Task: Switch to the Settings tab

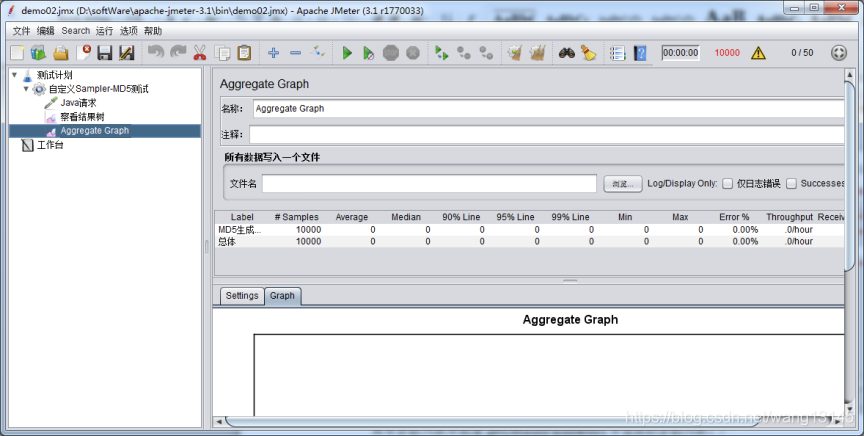Action: point(242,296)
